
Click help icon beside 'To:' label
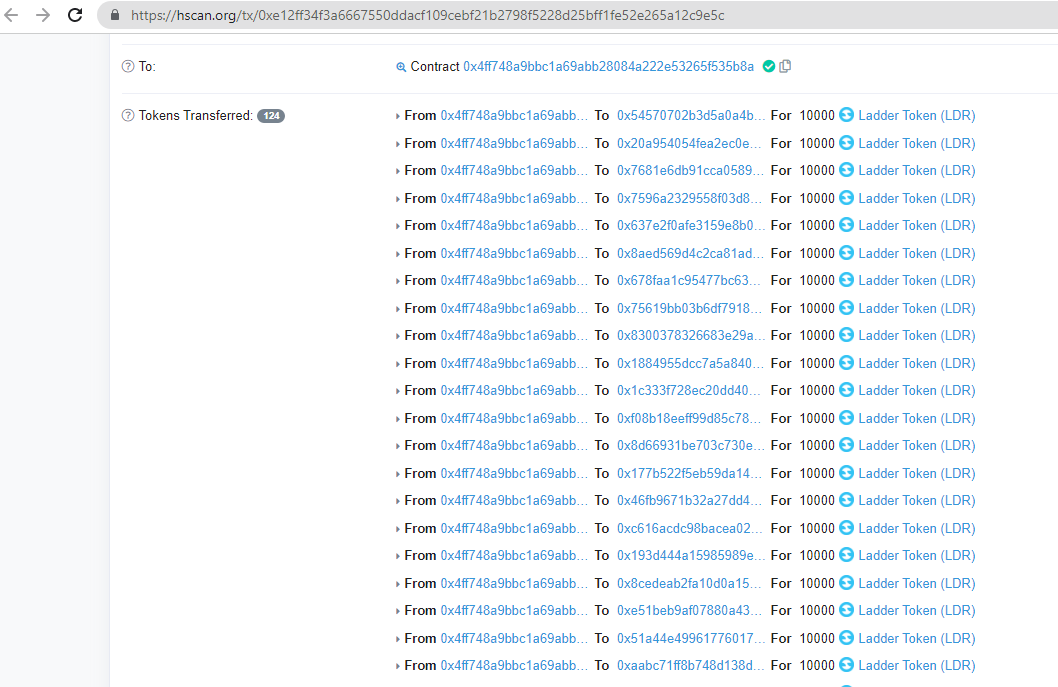[x=128, y=66]
